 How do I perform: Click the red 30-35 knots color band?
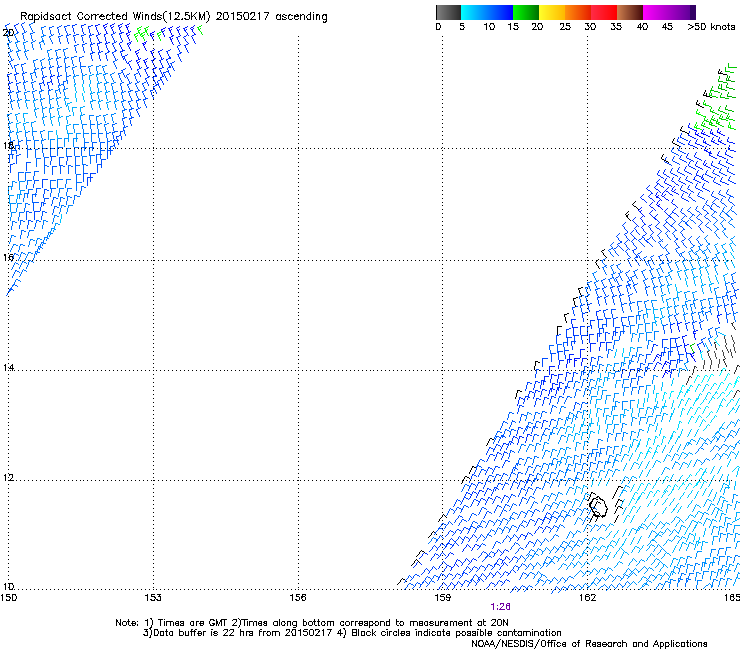(604, 12)
